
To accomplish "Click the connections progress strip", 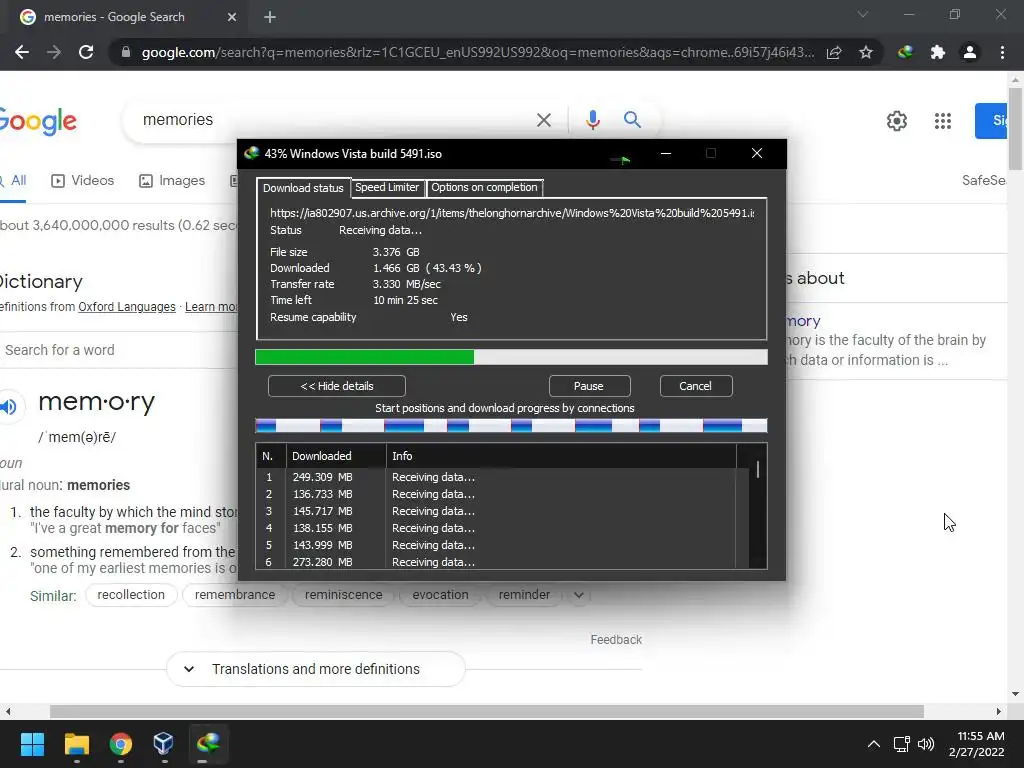I will (x=511, y=426).
